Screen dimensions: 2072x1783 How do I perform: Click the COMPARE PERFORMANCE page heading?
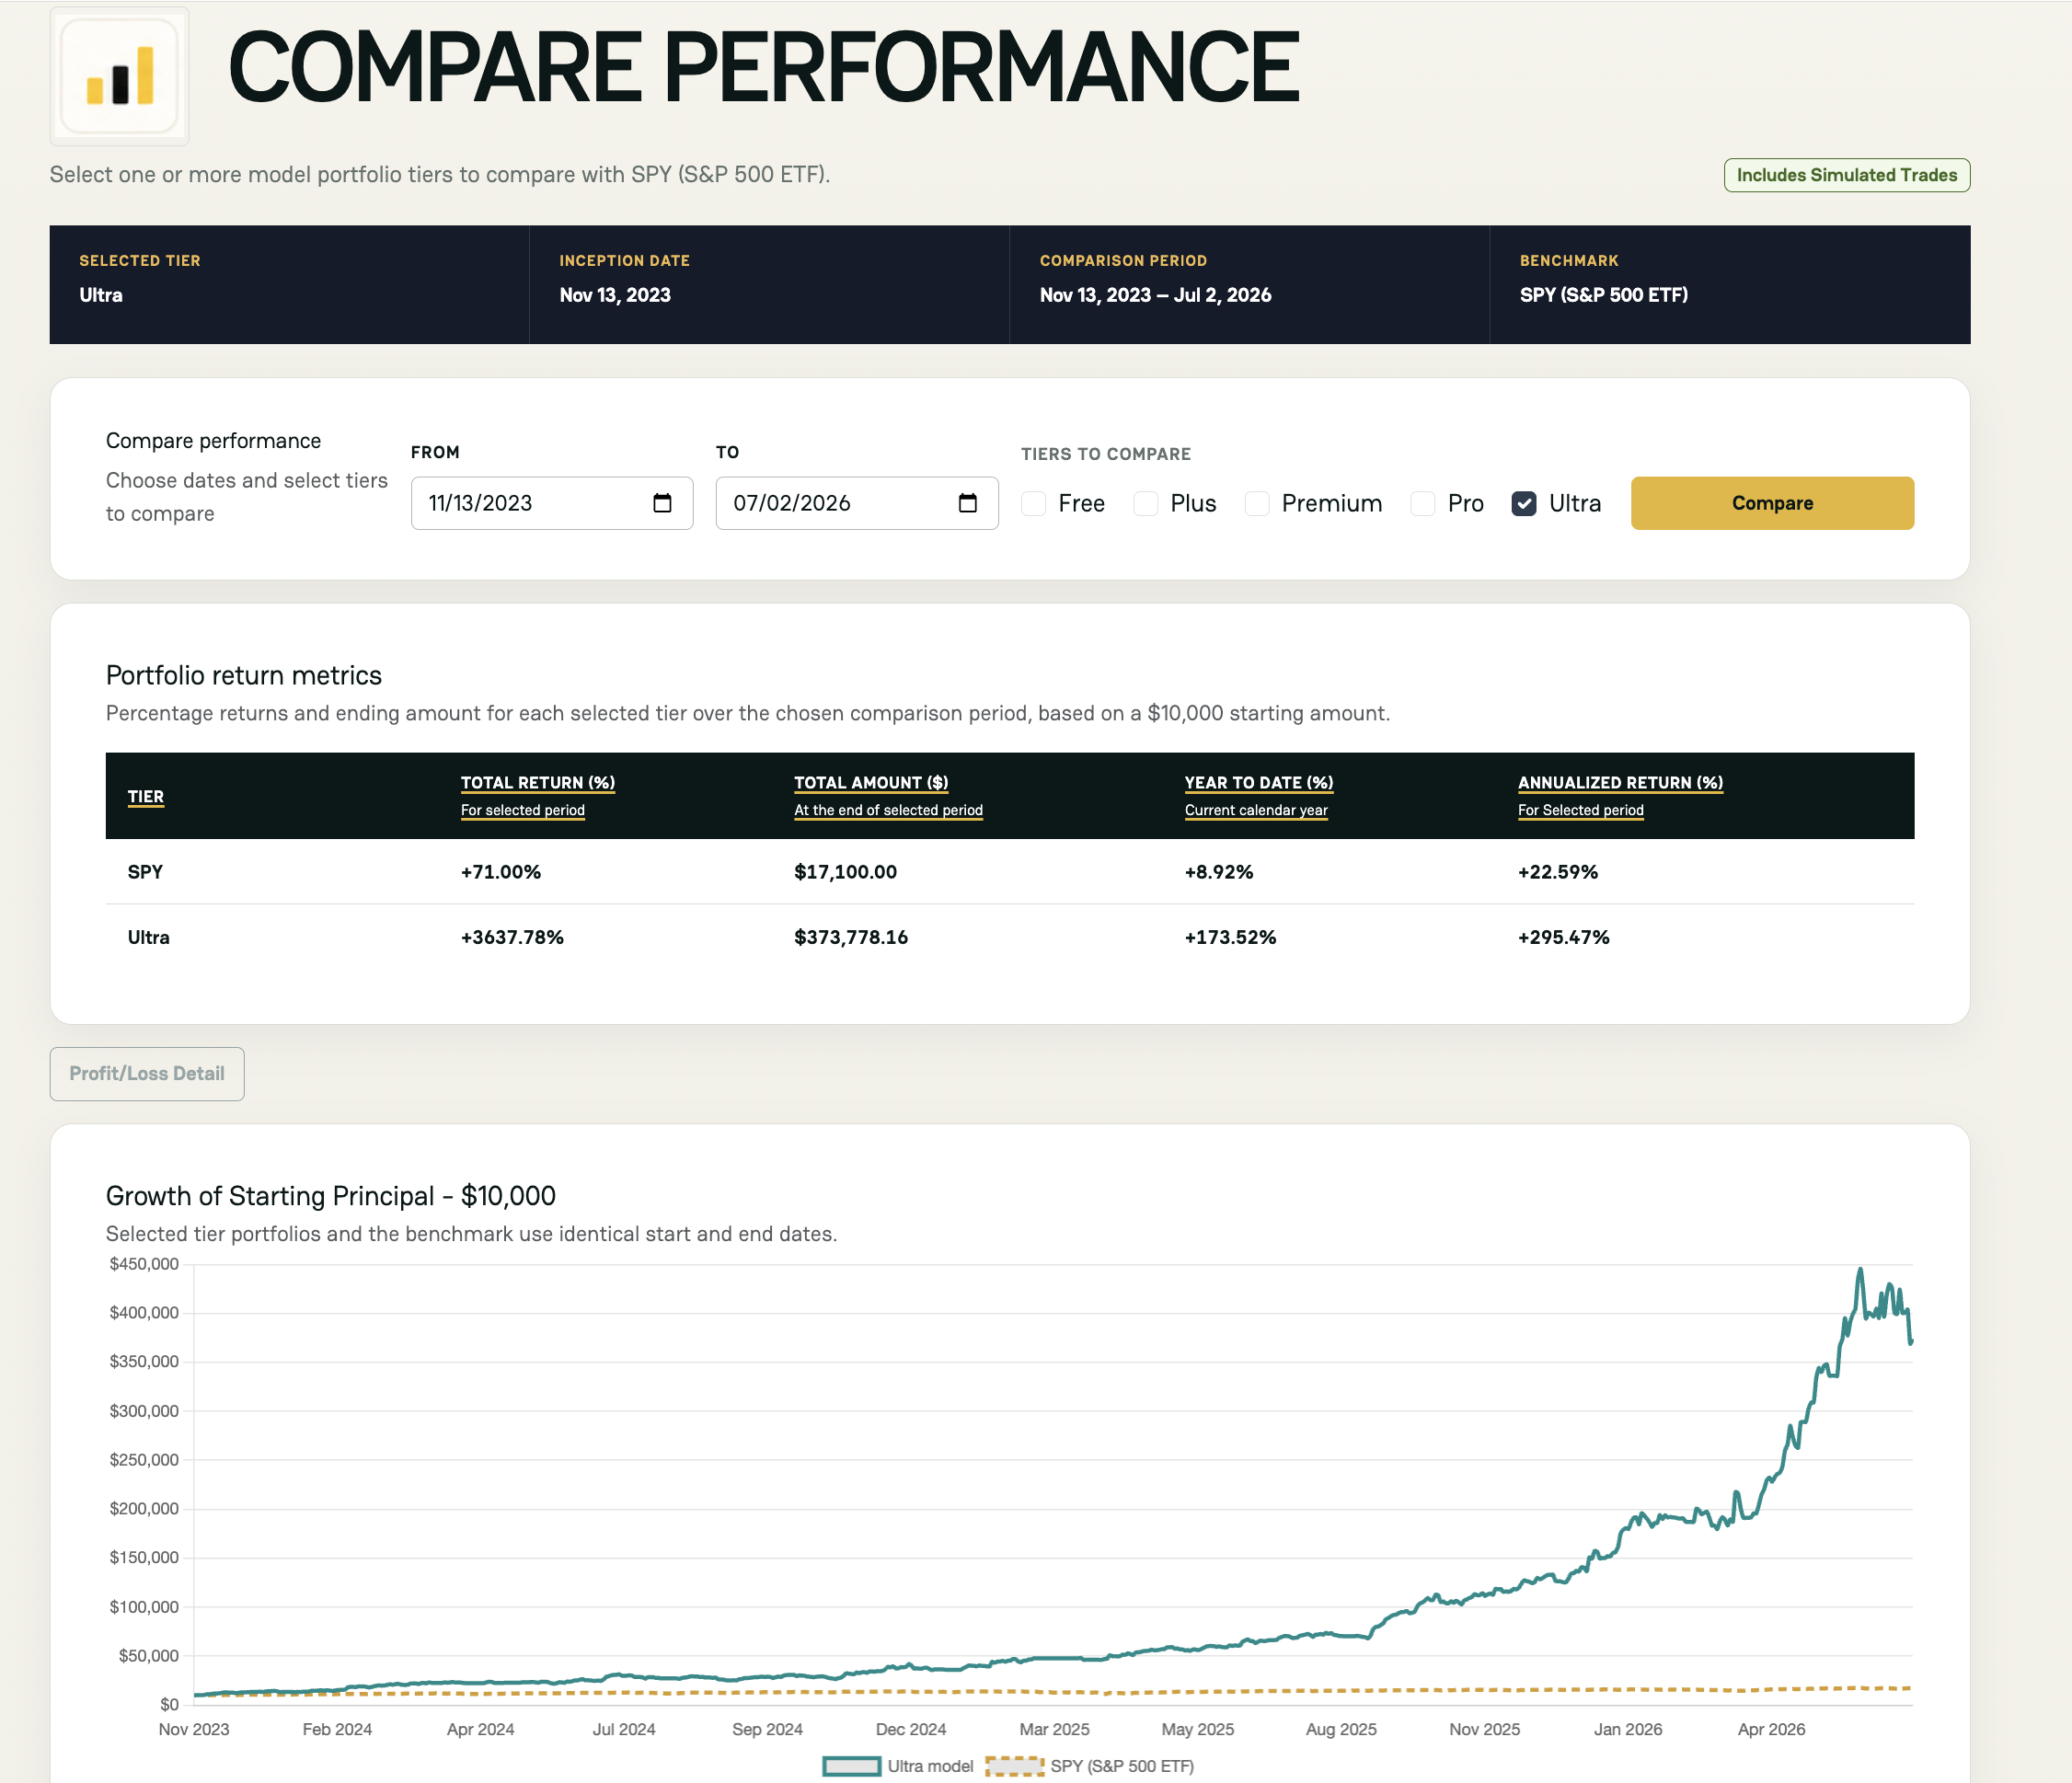764,68
